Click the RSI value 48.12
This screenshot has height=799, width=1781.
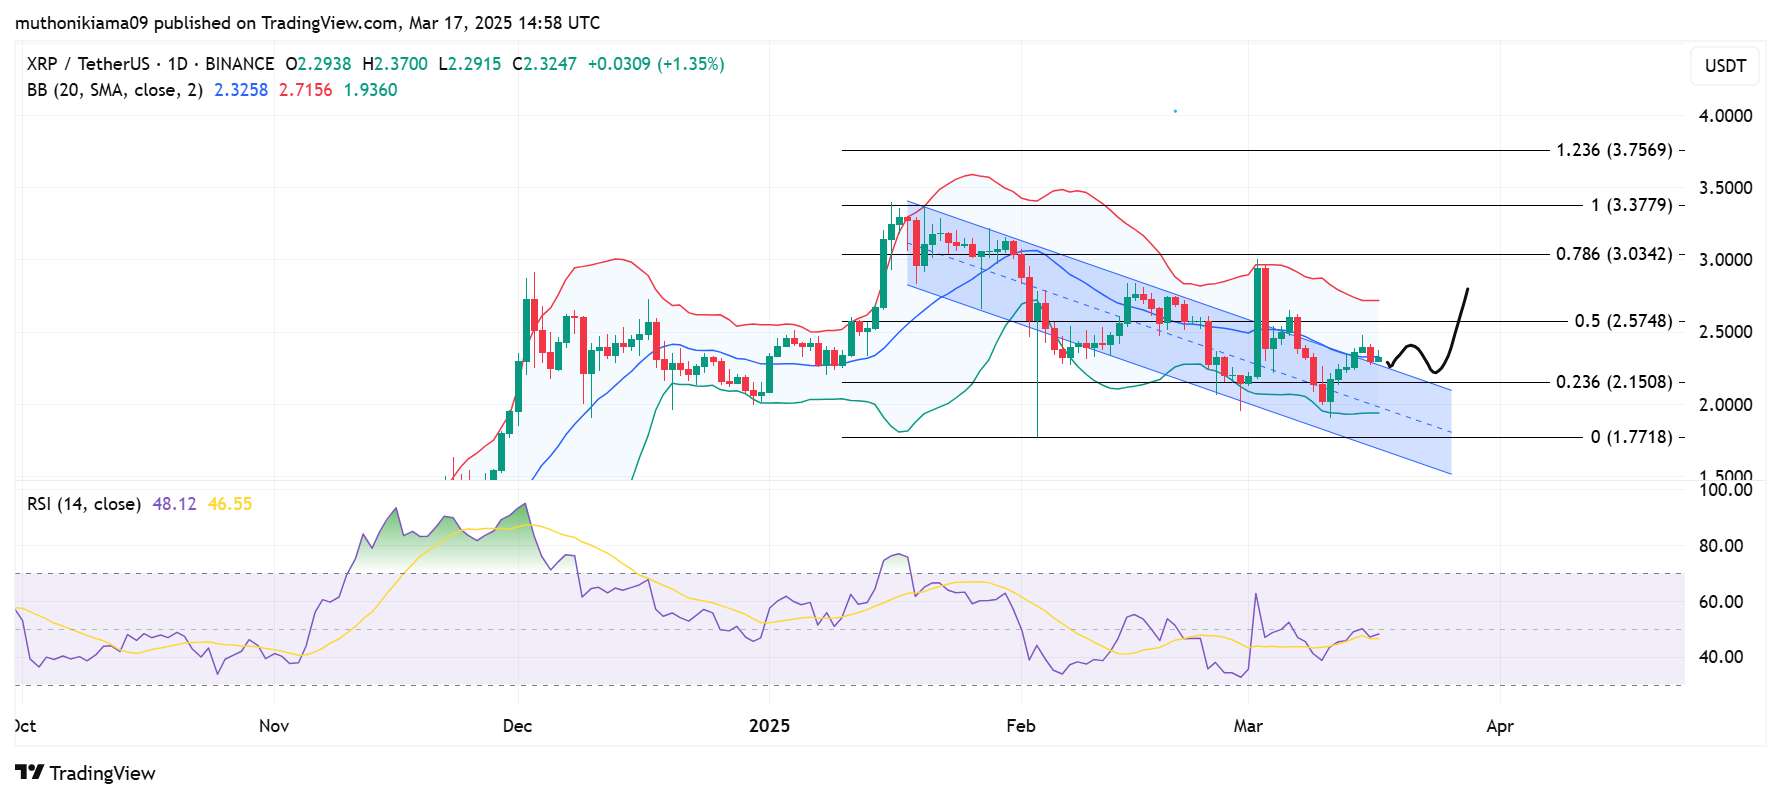point(174,504)
